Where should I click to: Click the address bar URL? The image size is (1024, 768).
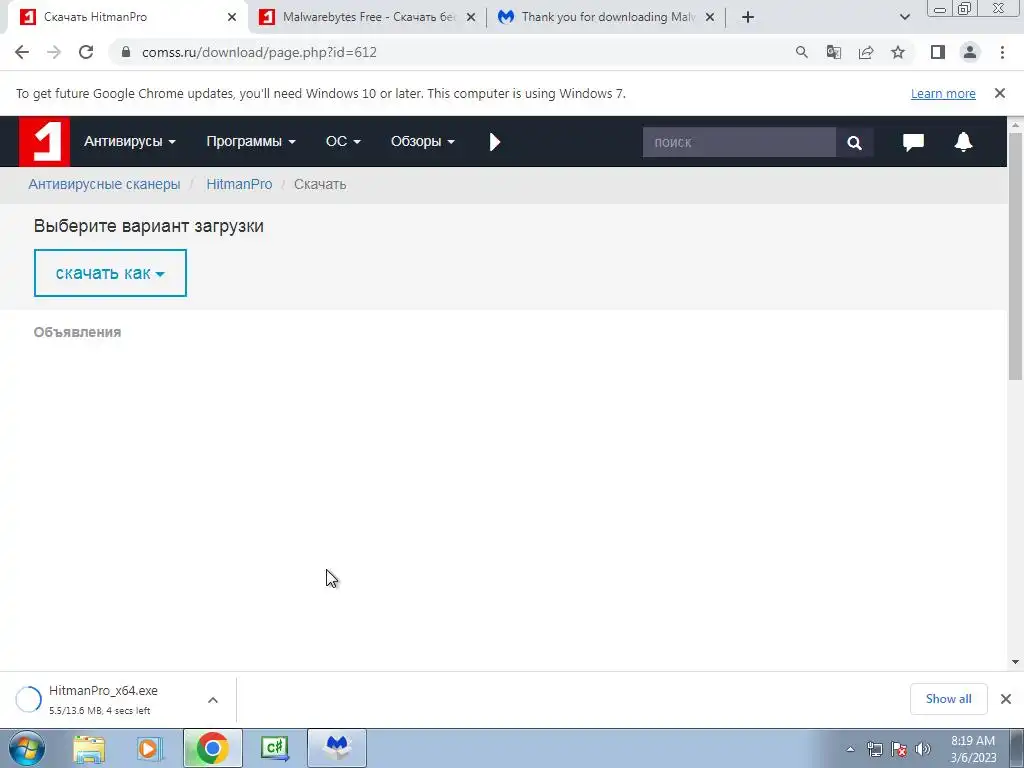click(x=259, y=52)
